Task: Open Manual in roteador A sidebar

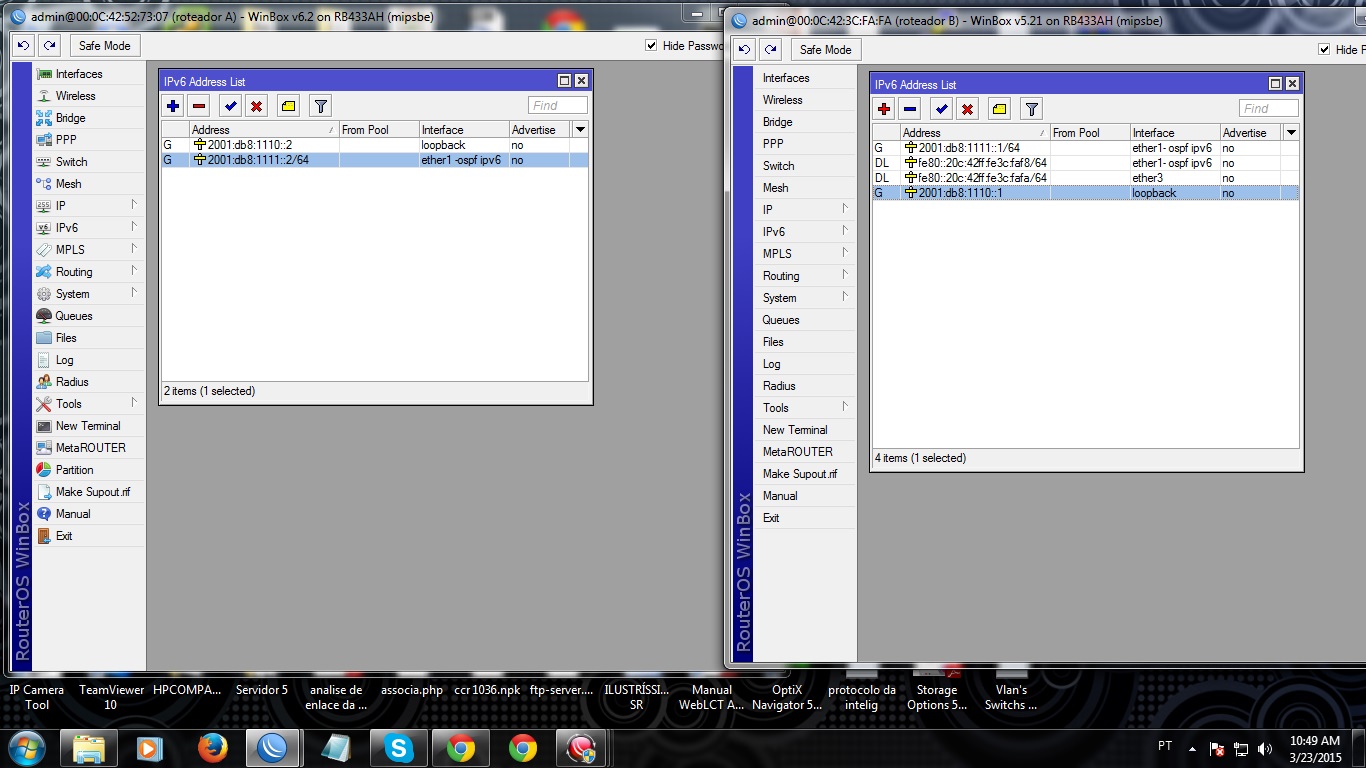Action: 89,514
